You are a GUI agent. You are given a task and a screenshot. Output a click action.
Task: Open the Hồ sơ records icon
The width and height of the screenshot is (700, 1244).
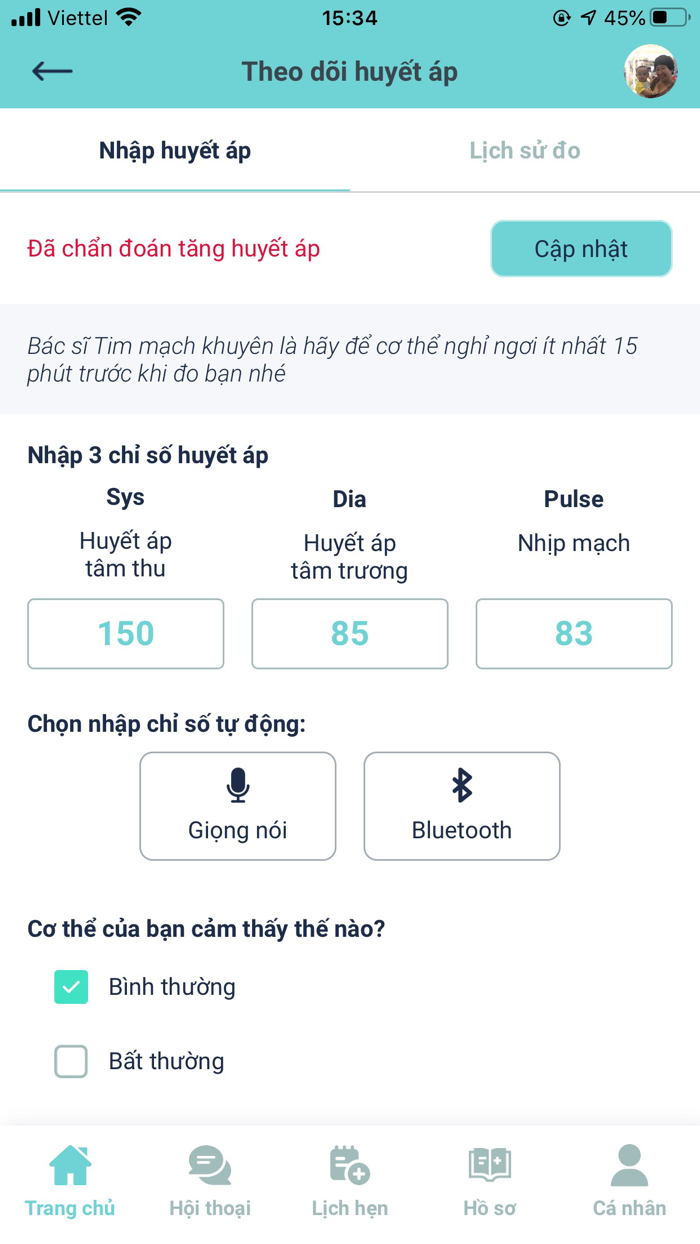489,1165
